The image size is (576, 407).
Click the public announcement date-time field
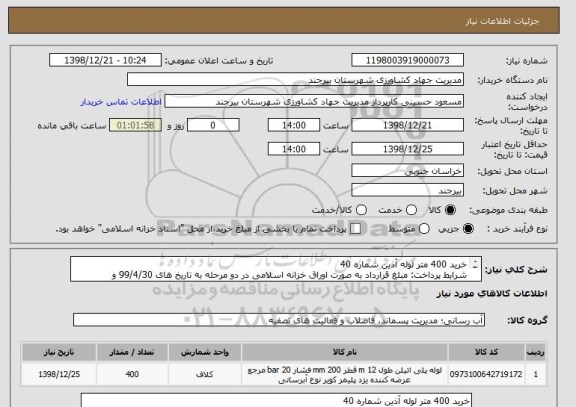coord(105,60)
